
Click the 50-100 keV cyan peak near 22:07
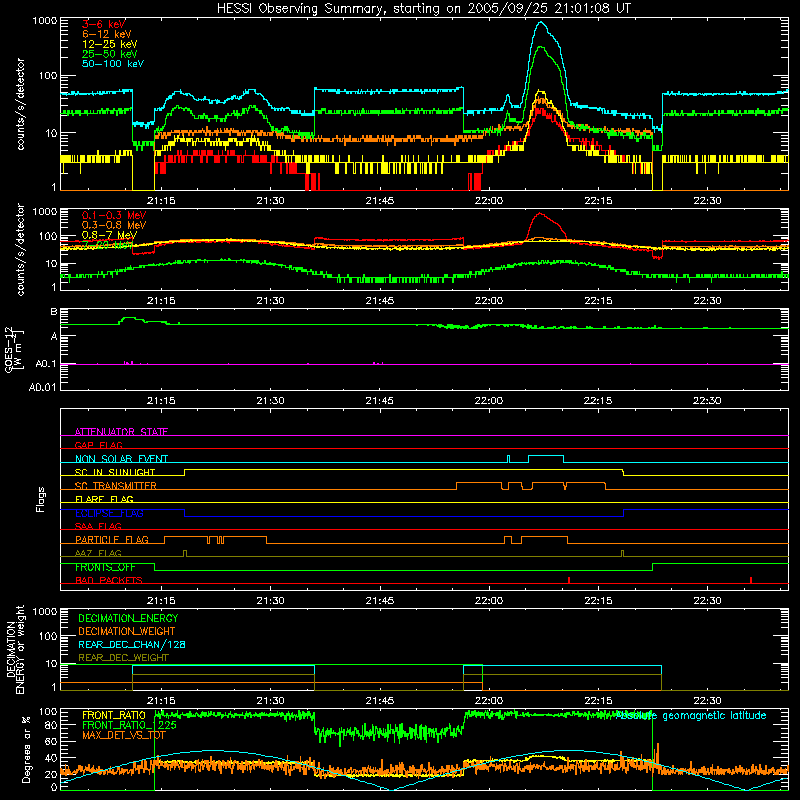tap(541, 23)
